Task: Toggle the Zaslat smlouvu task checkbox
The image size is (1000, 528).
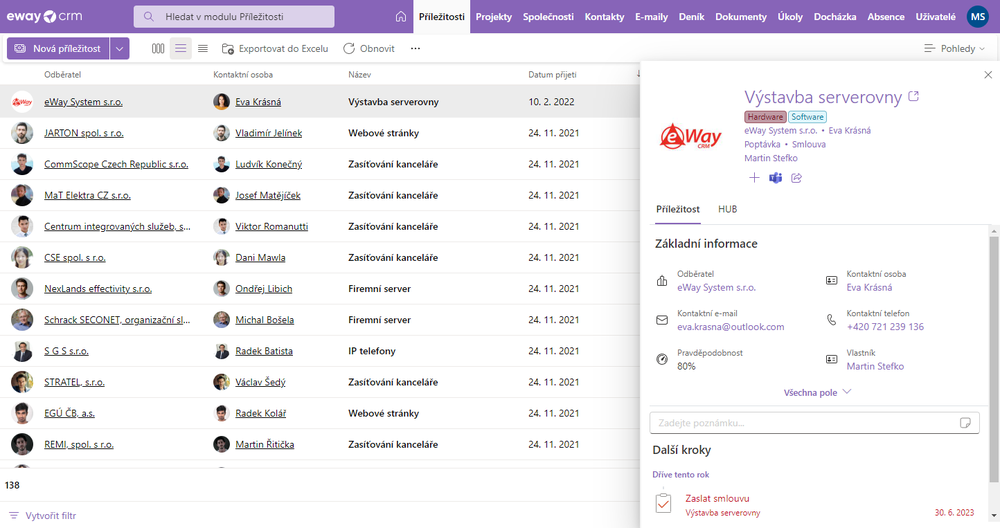Action: coord(663,503)
